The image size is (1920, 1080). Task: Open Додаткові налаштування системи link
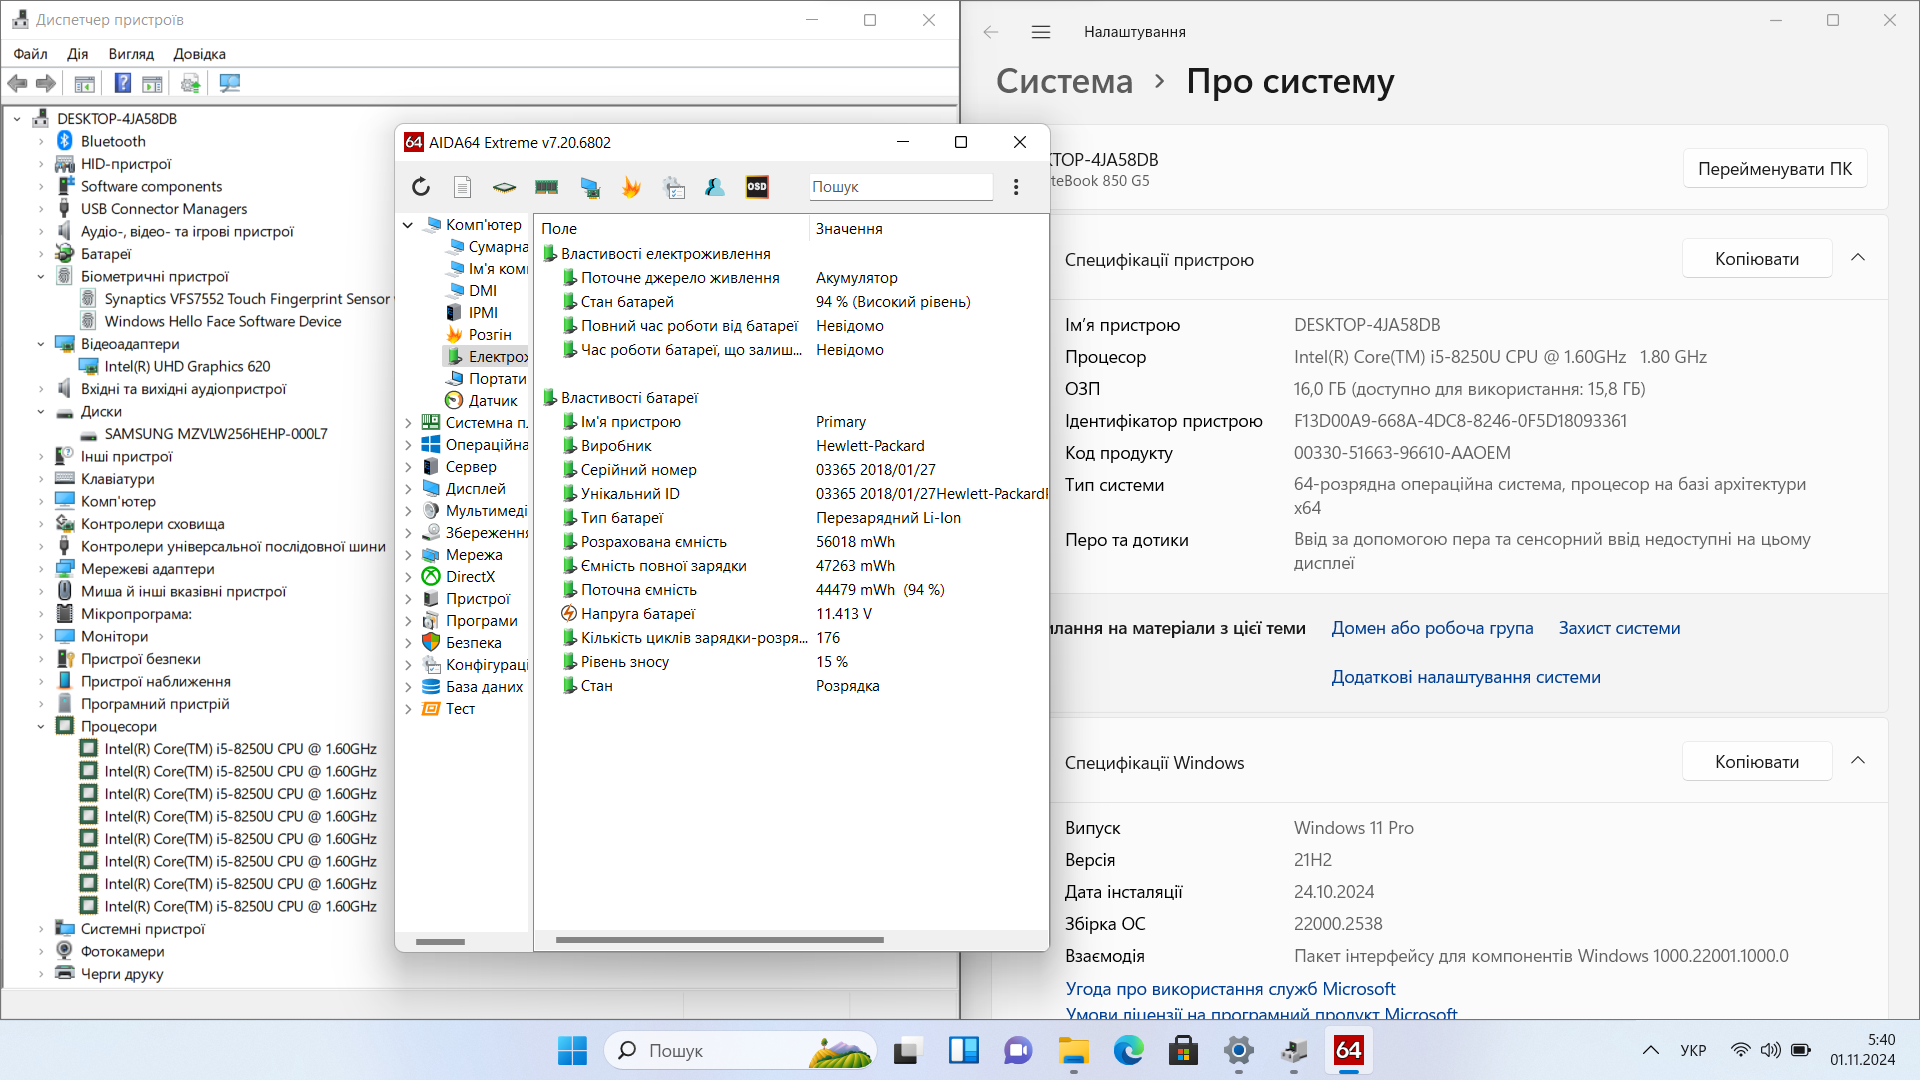[1465, 677]
